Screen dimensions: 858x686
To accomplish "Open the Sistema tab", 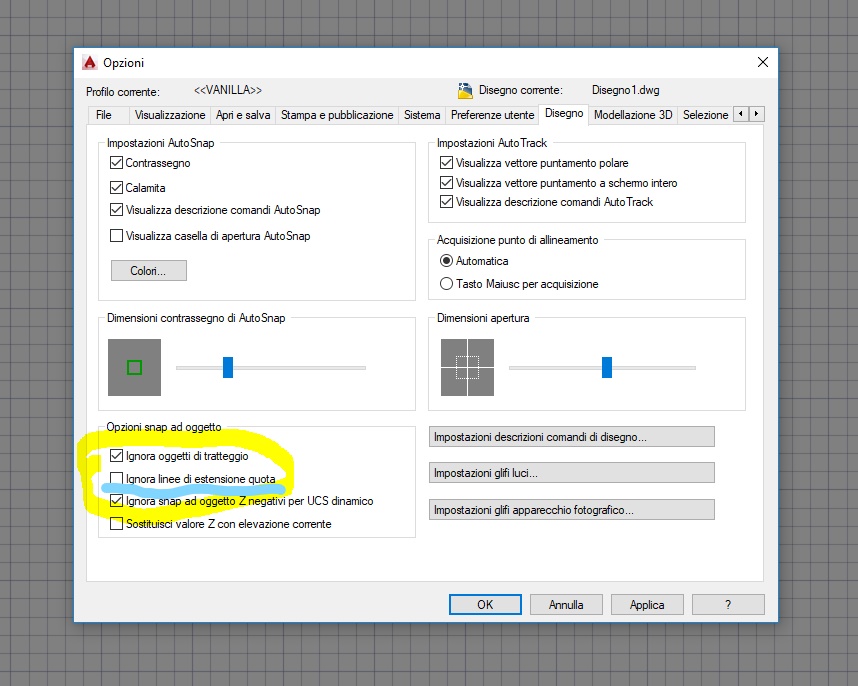I will 422,115.
